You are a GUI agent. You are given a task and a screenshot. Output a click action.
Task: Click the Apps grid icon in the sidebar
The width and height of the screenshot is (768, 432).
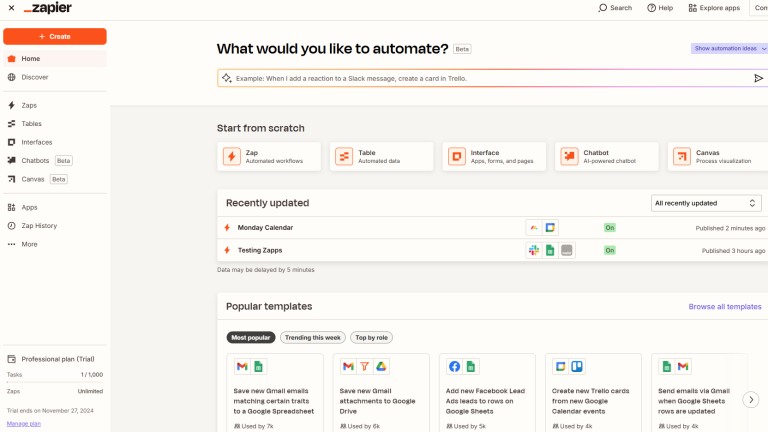12,207
